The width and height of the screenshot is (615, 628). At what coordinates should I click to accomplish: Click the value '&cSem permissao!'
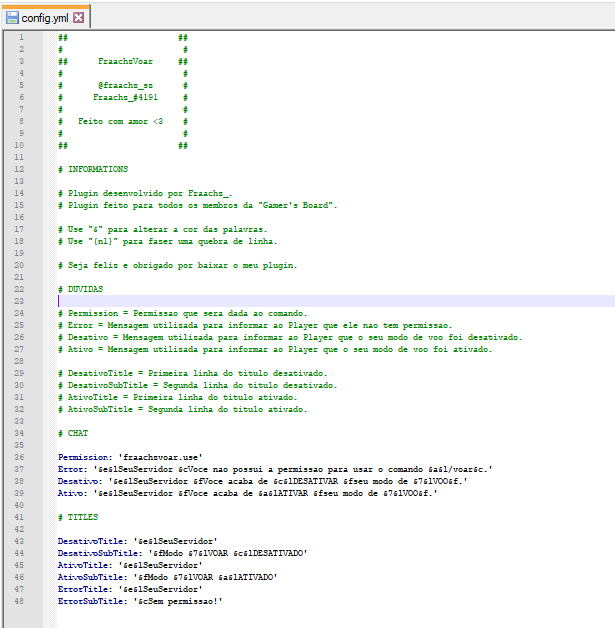click(178, 602)
